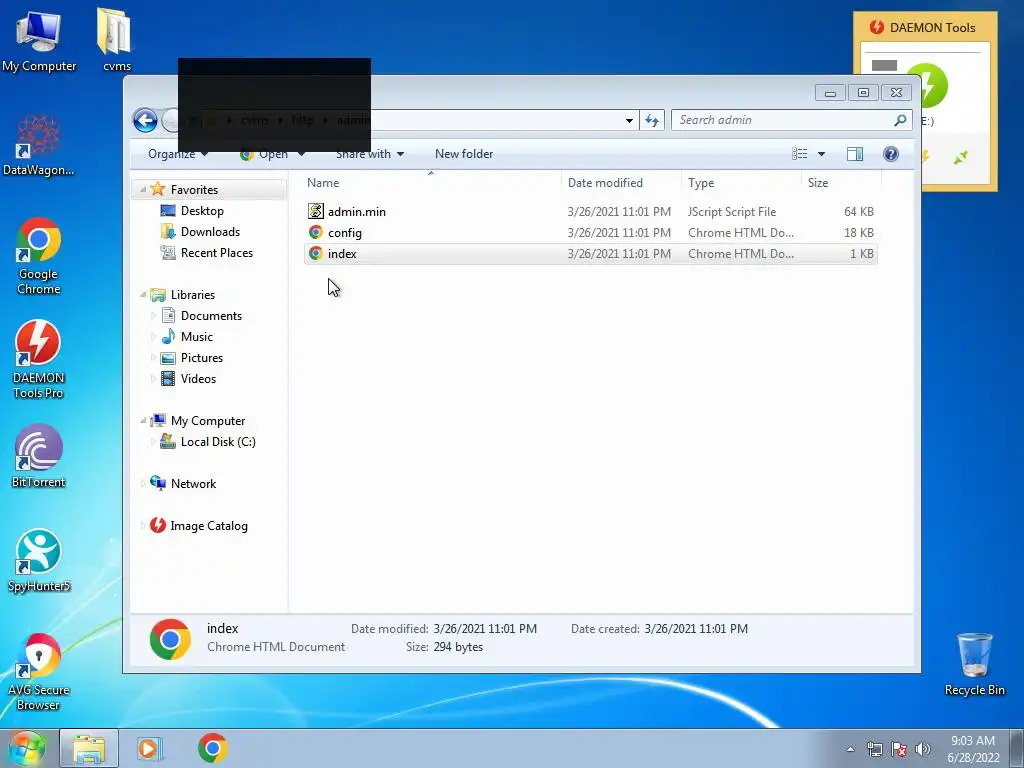
Task: Launch DataWagon desktop shortcut
Action: (x=39, y=145)
